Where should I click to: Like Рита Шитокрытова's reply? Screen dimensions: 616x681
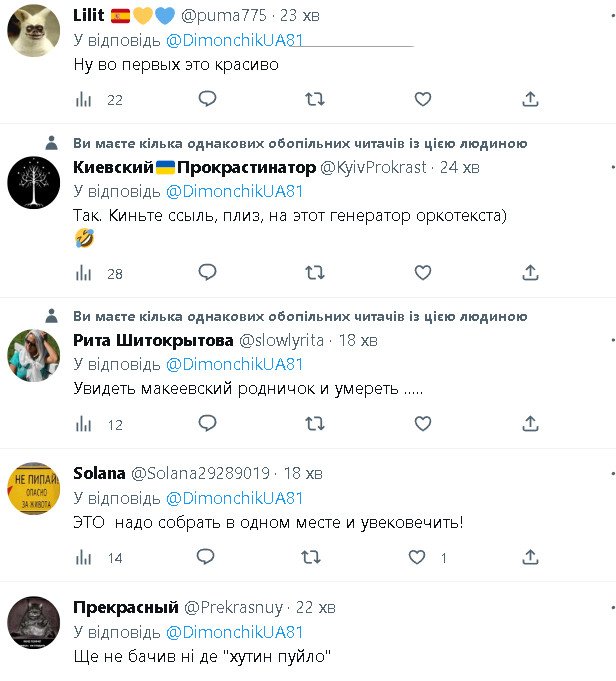click(423, 424)
